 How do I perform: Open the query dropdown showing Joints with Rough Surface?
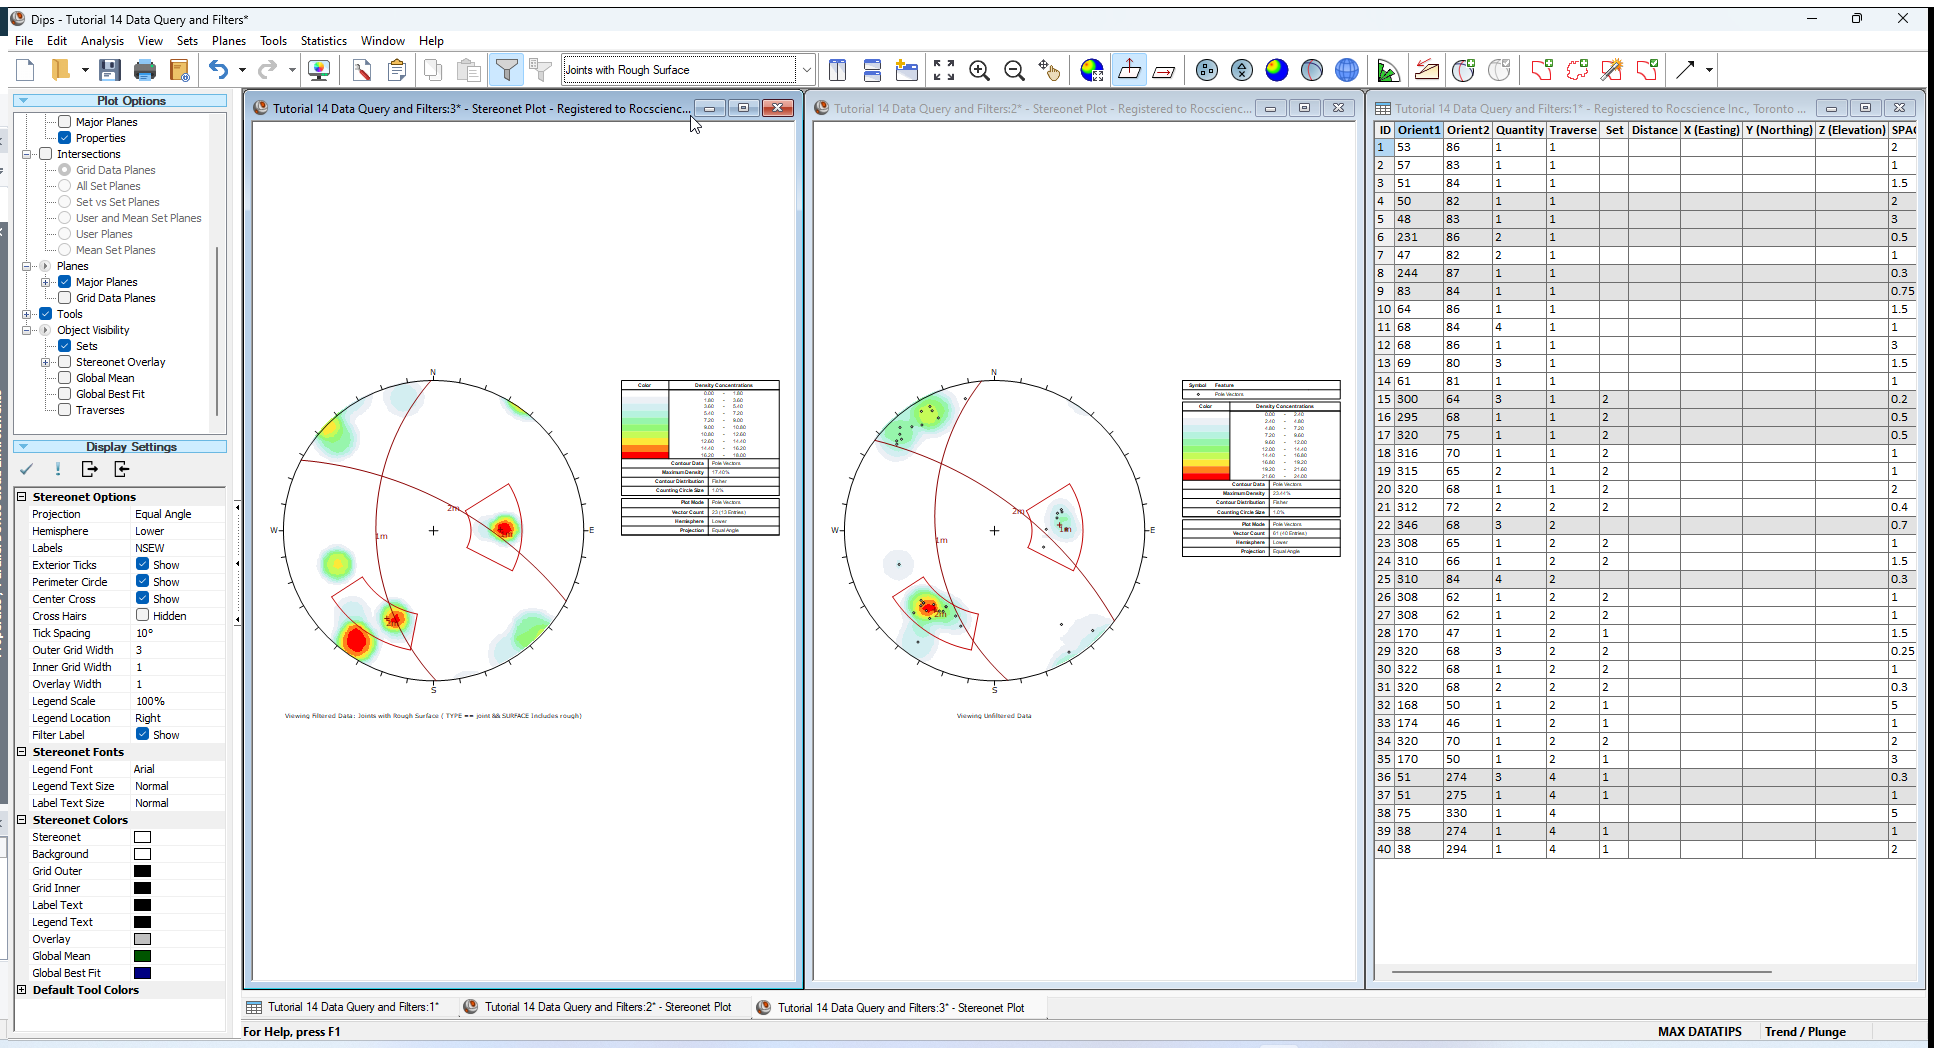pos(806,70)
